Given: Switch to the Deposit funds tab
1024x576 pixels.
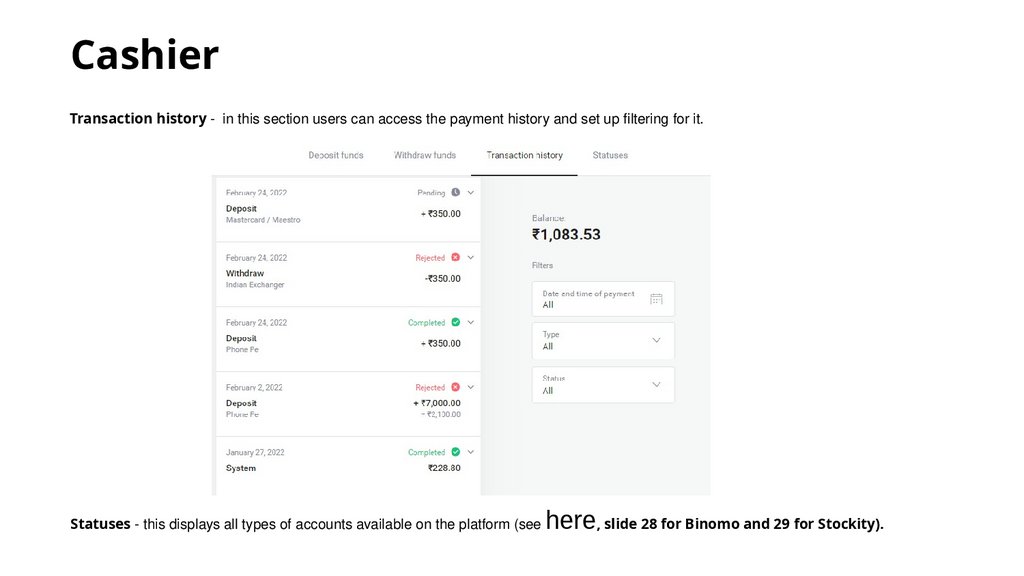Looking at the screenshot, I should point(336,156).
